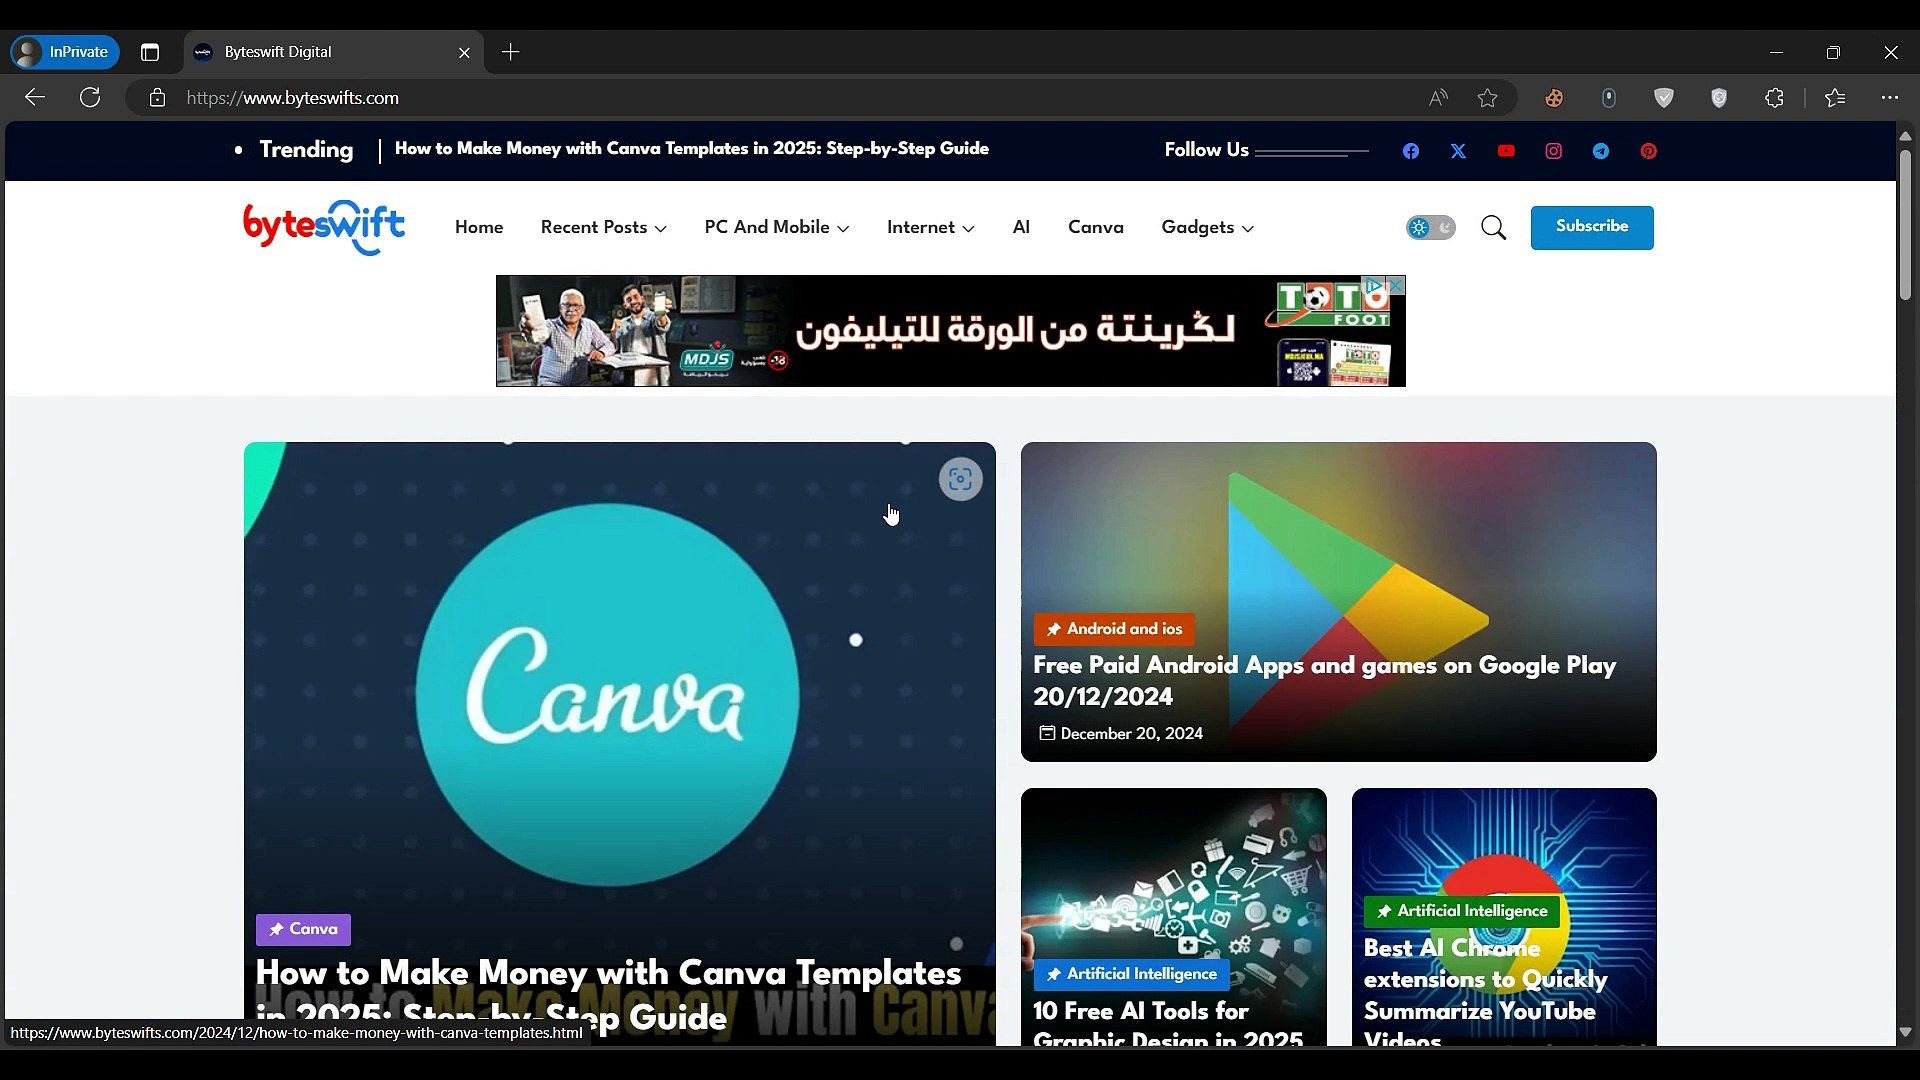The width and height of the screenshot is (1920, 1080).
Task: Switch the site theme between light and dark
Action: 1431,227
